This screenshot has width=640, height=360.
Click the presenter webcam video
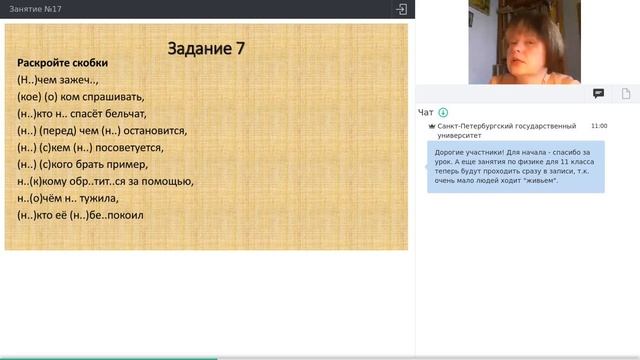(524, 42)
